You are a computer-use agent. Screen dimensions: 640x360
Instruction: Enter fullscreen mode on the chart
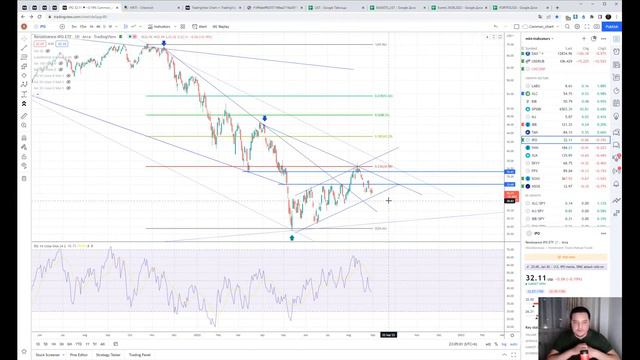pos(587,27)
